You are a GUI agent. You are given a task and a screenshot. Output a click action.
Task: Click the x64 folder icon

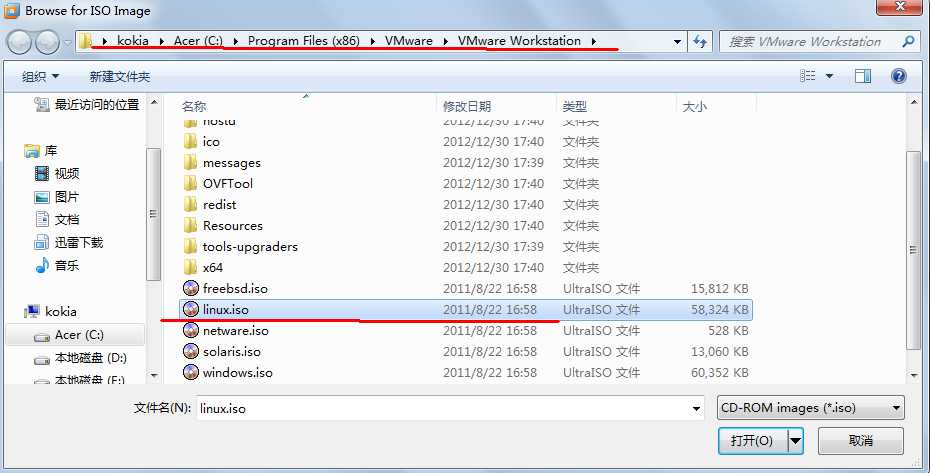tap(190, 267)
